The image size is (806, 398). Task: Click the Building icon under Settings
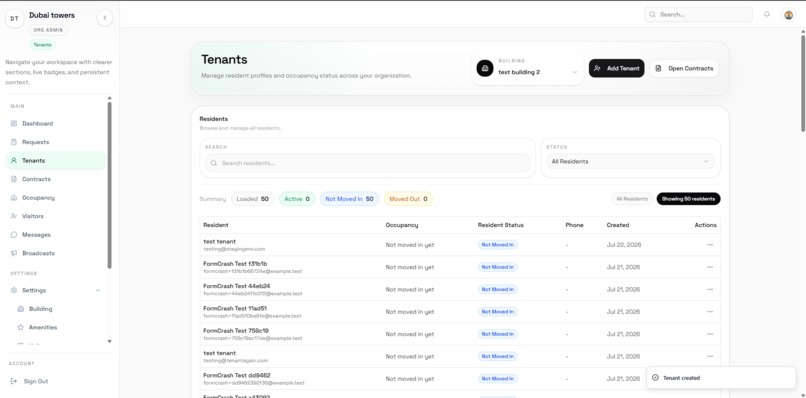coord(21,309)
